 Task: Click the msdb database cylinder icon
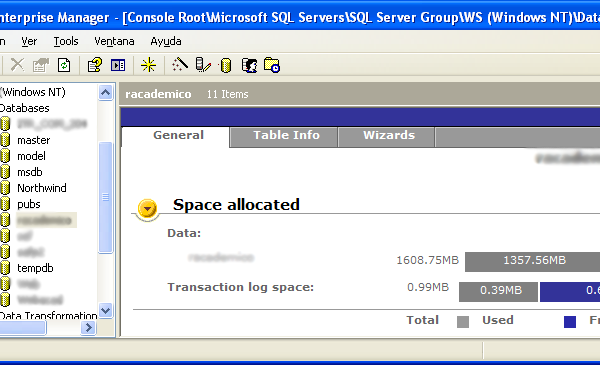pyautogui.click(x=5, y=172)
